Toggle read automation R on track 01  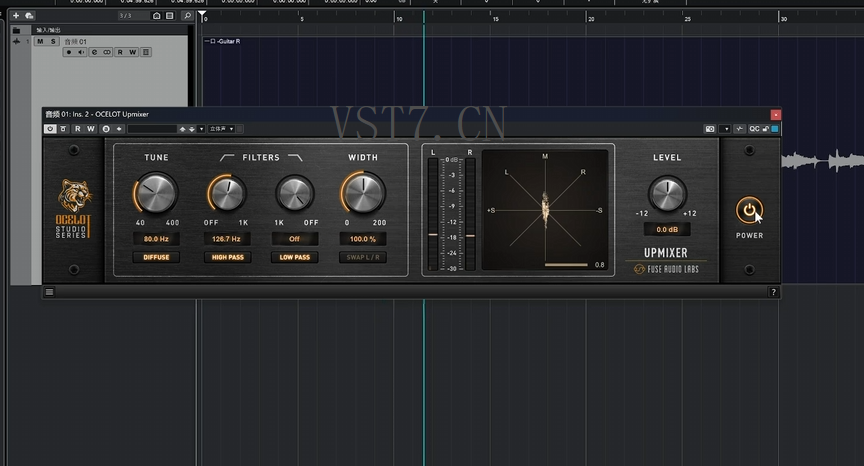coord(120,52)
